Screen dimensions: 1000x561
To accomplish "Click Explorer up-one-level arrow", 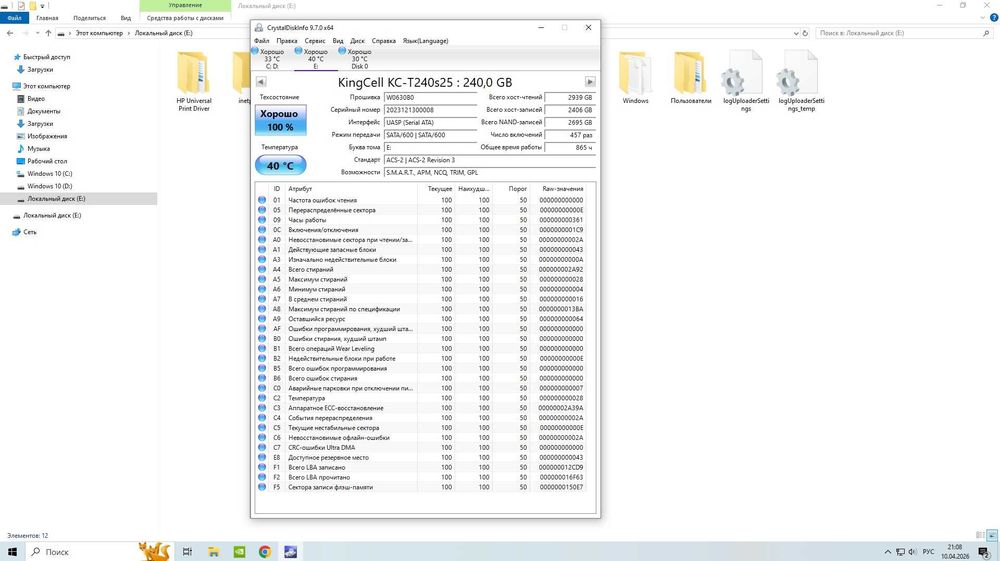I will 48,33.
